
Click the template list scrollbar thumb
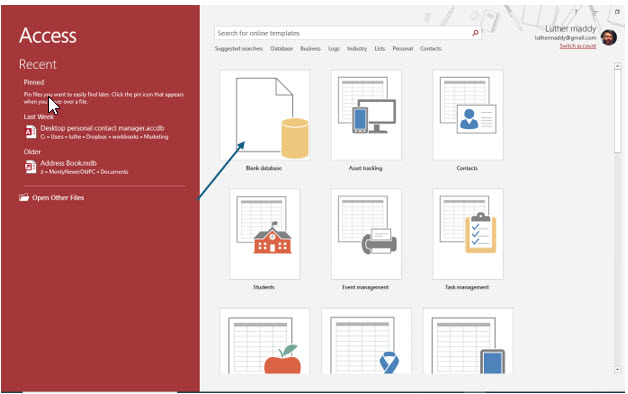click(617, 111)
